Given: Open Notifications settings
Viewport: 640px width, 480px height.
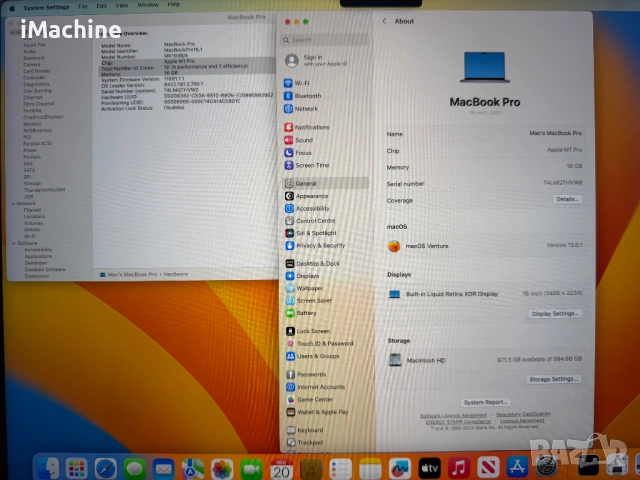Looking at the screenshot, I should point(307,127).
